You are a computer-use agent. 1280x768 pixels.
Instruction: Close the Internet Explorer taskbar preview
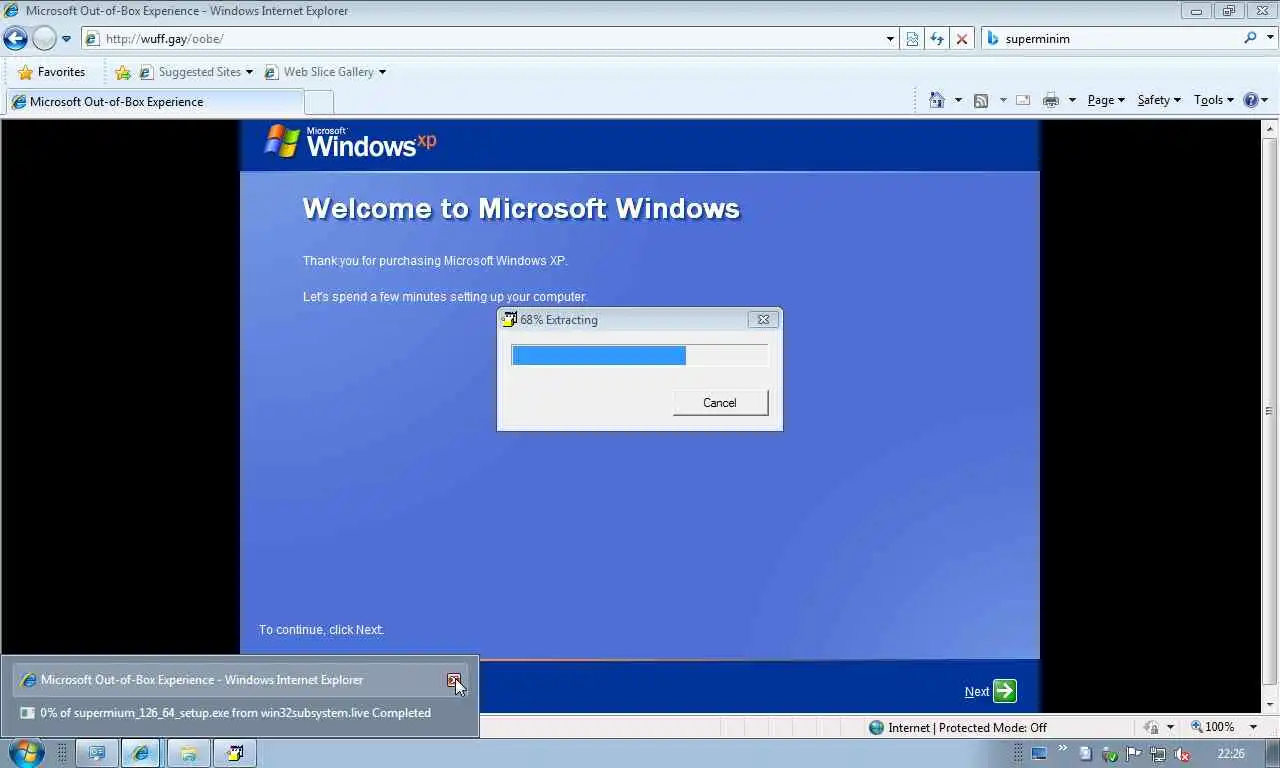[454, 680]
